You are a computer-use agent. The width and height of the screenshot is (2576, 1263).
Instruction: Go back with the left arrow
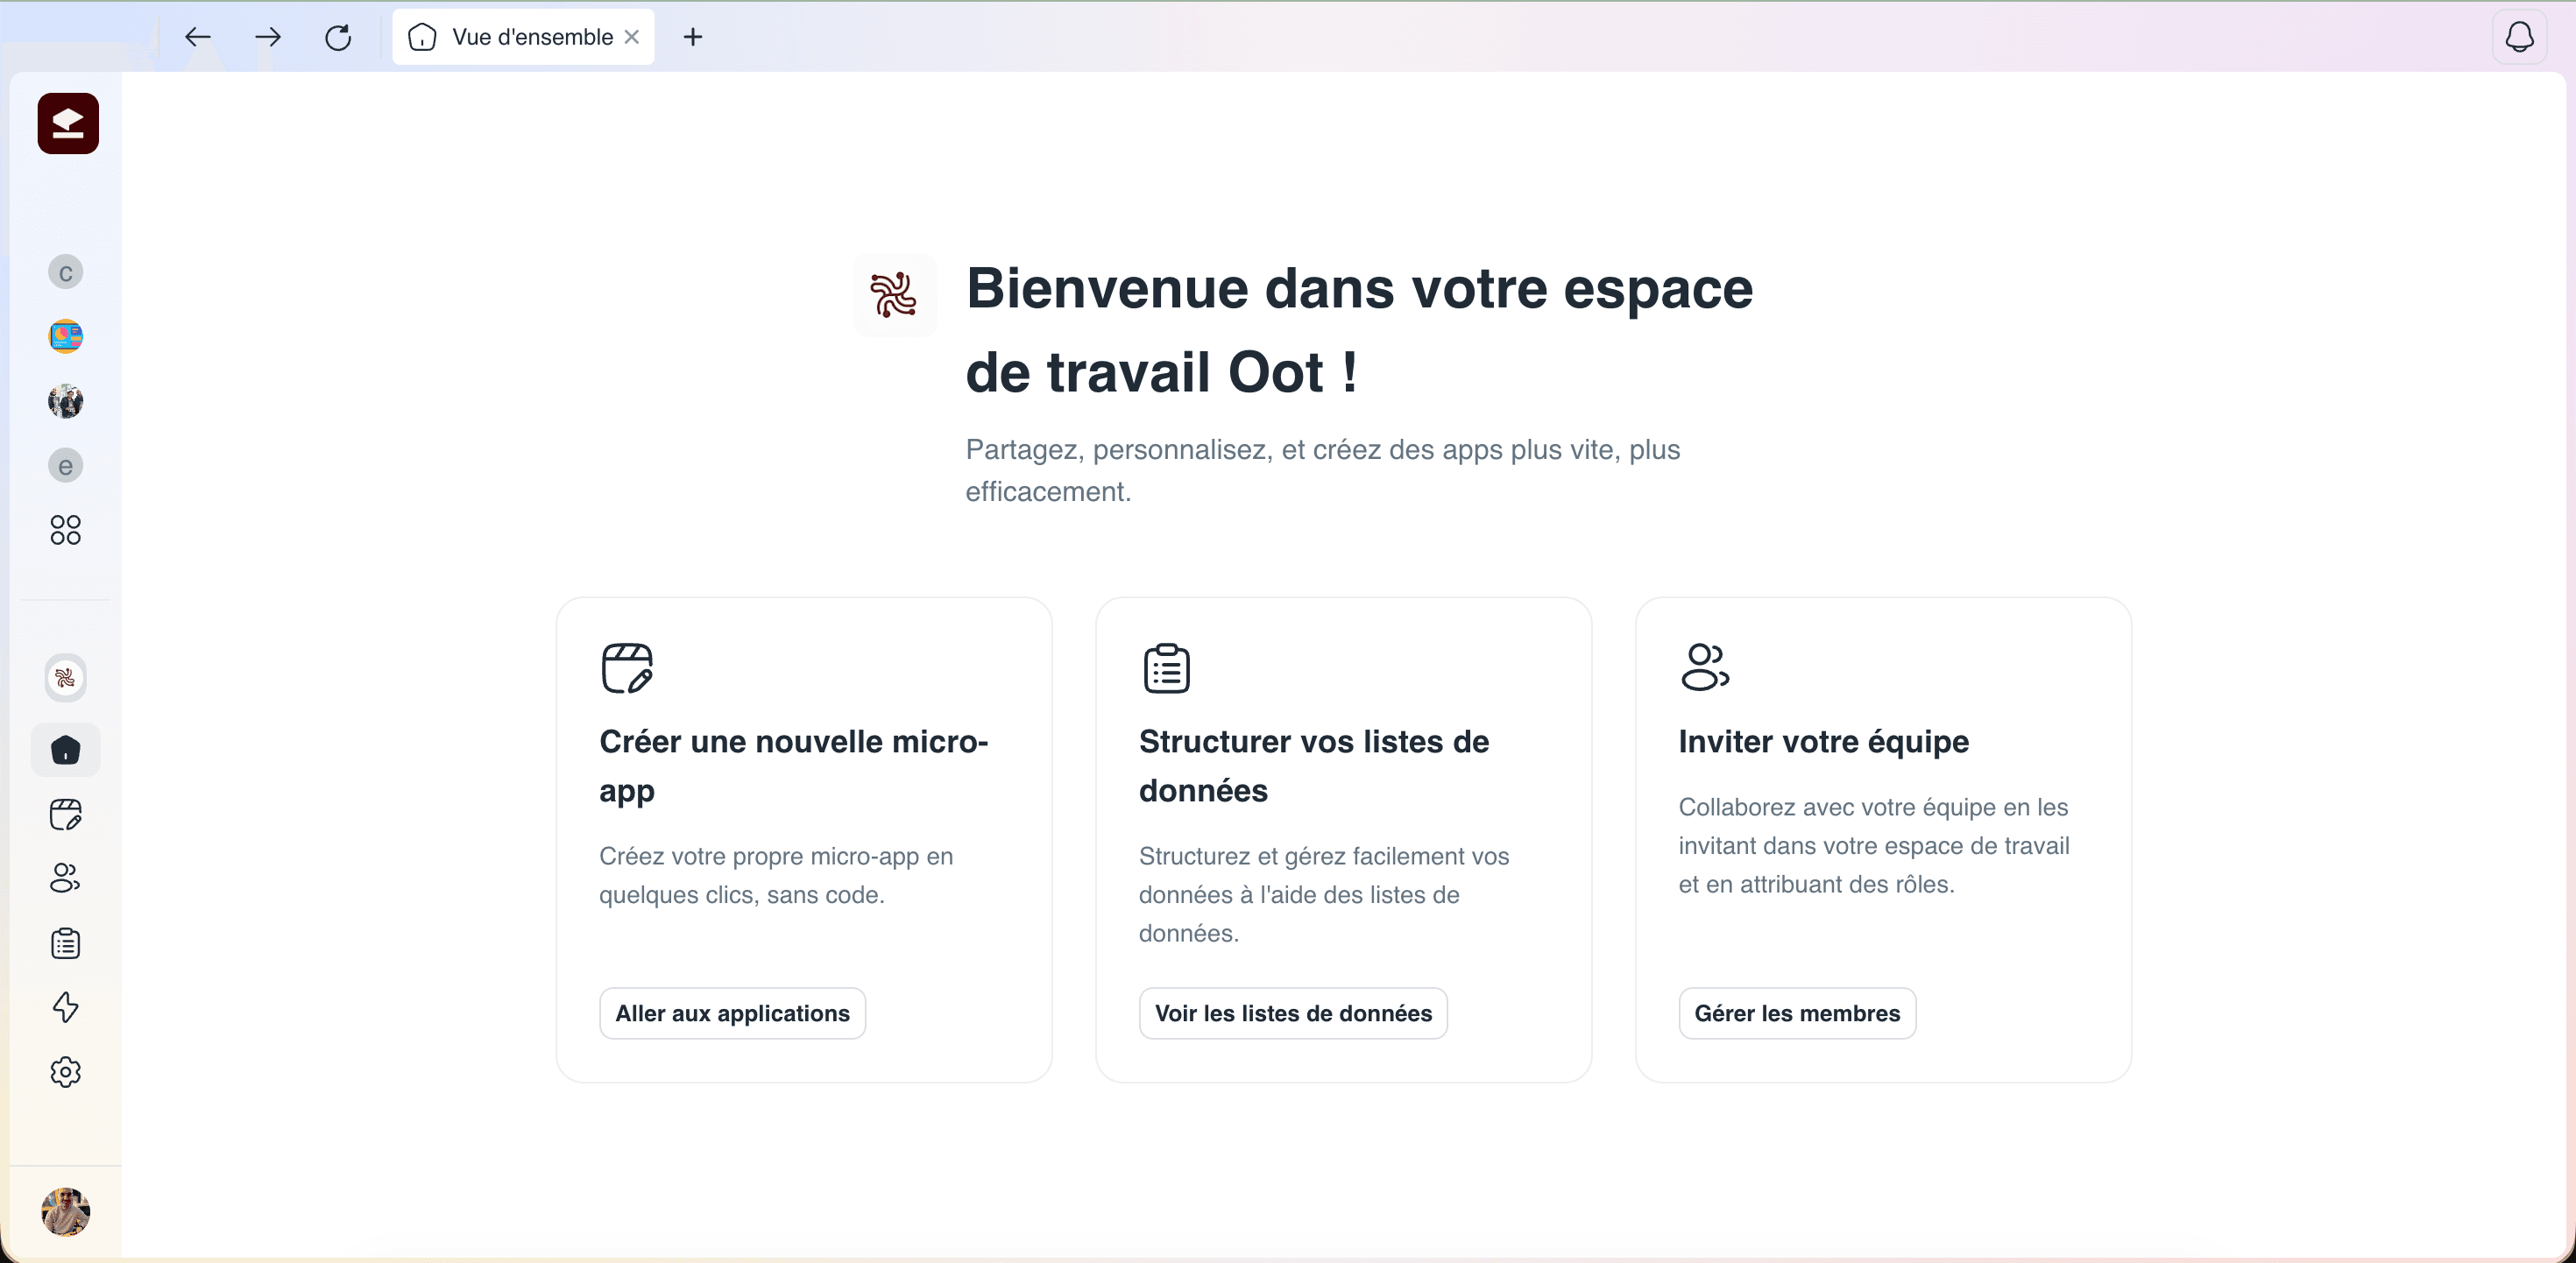click(x=198, y=37)
